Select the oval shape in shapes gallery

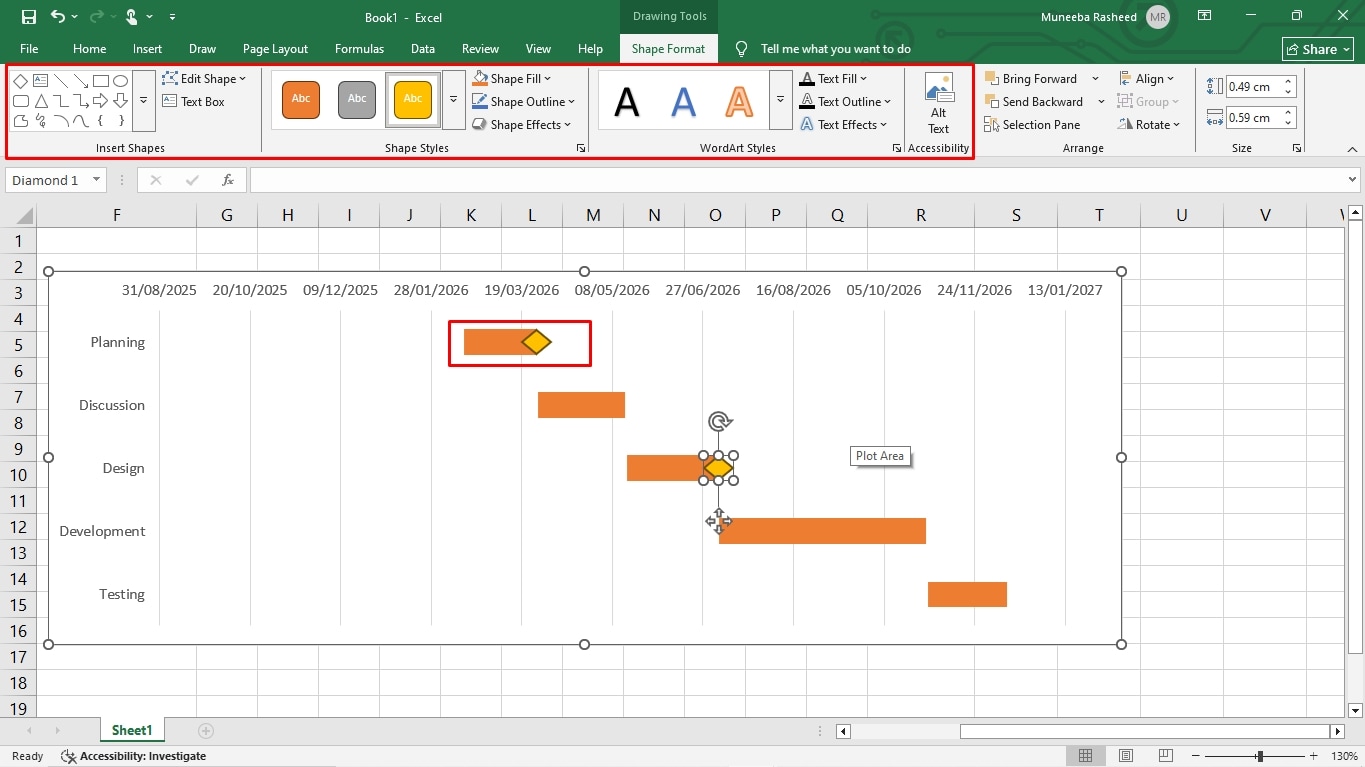(x=120, y=81)
